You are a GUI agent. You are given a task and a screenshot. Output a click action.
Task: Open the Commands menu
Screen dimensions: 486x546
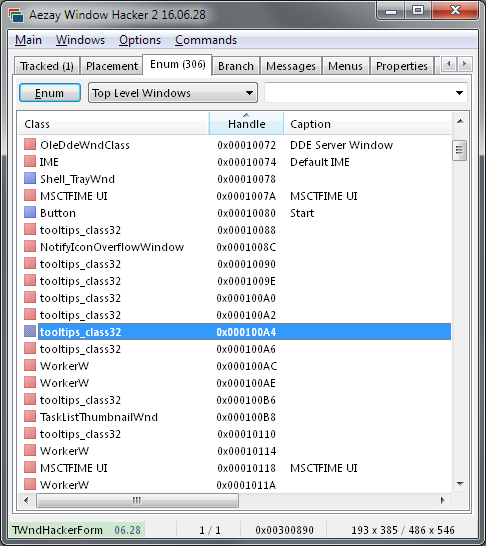point(206,40)
